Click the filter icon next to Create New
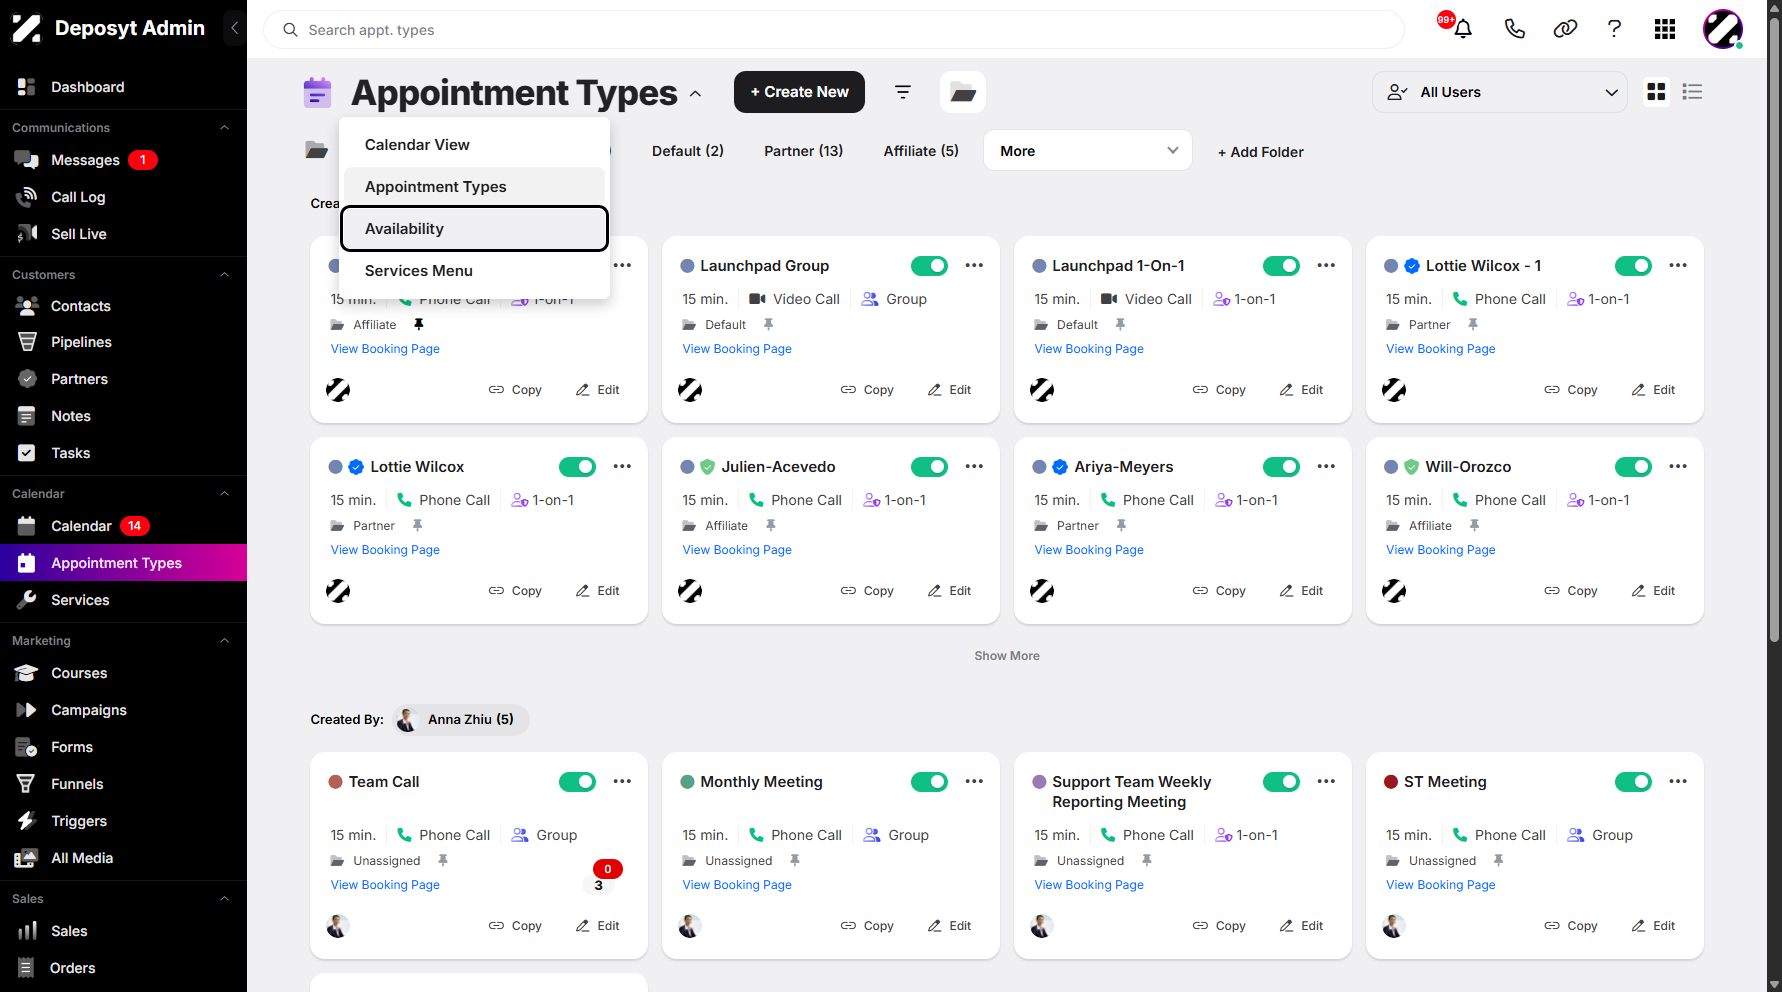 [x=903, y=92]
